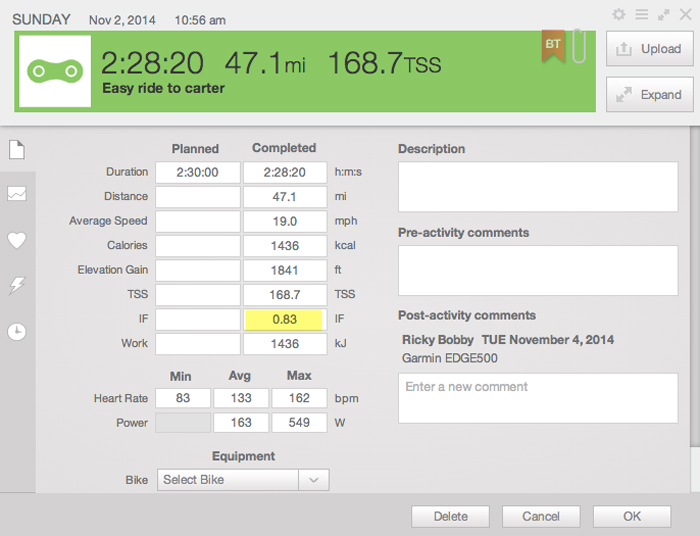Click the comment author Ricky Bobby
The width and height of the screenshot is (700, 536).
coord(438,340)
